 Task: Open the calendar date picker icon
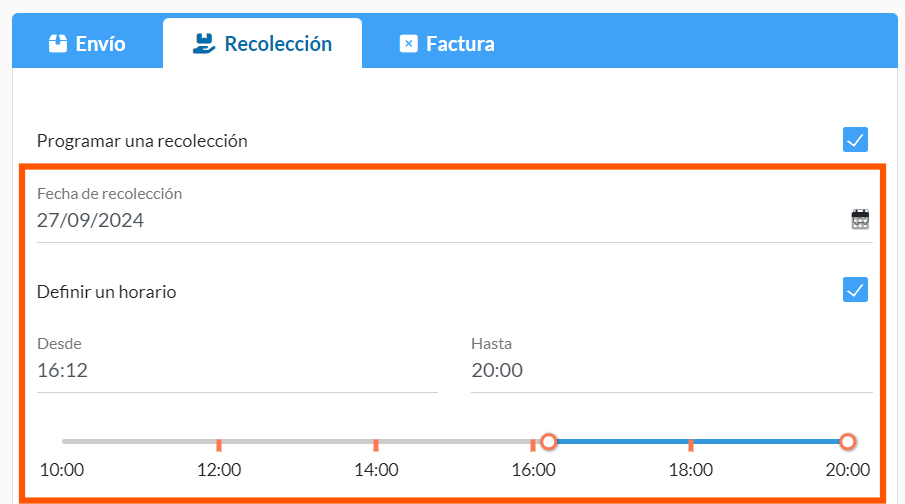click(860, 219)
